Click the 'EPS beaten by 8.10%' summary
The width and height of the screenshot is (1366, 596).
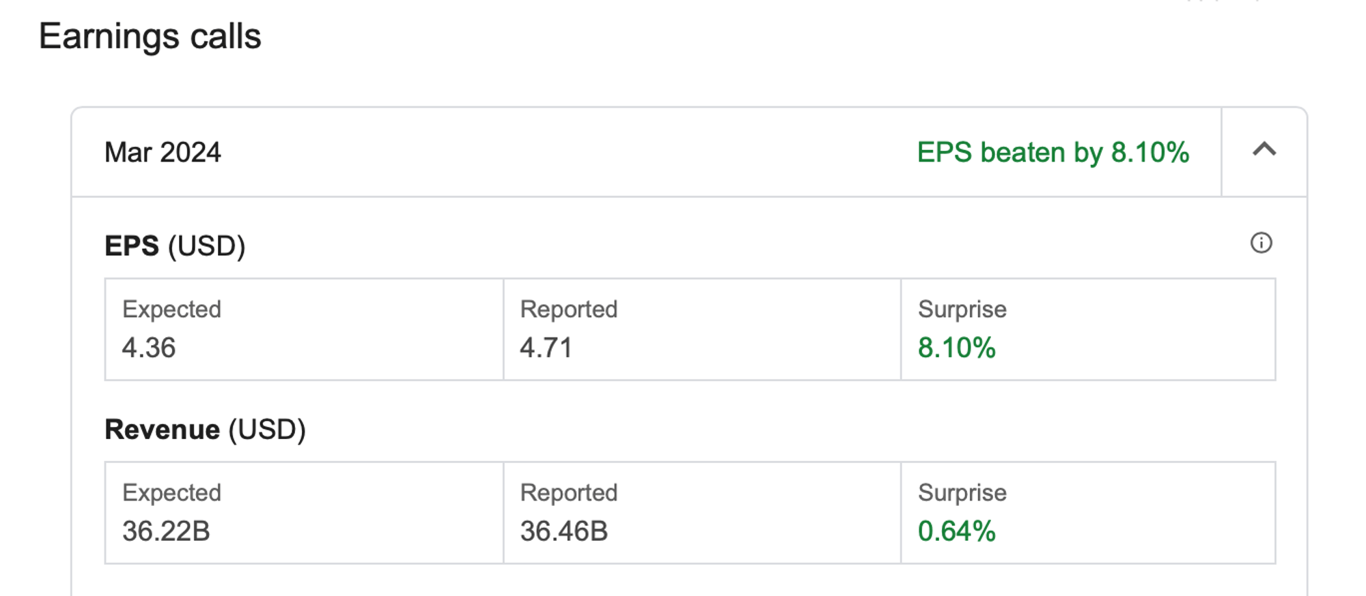(x=1053, y=153)
